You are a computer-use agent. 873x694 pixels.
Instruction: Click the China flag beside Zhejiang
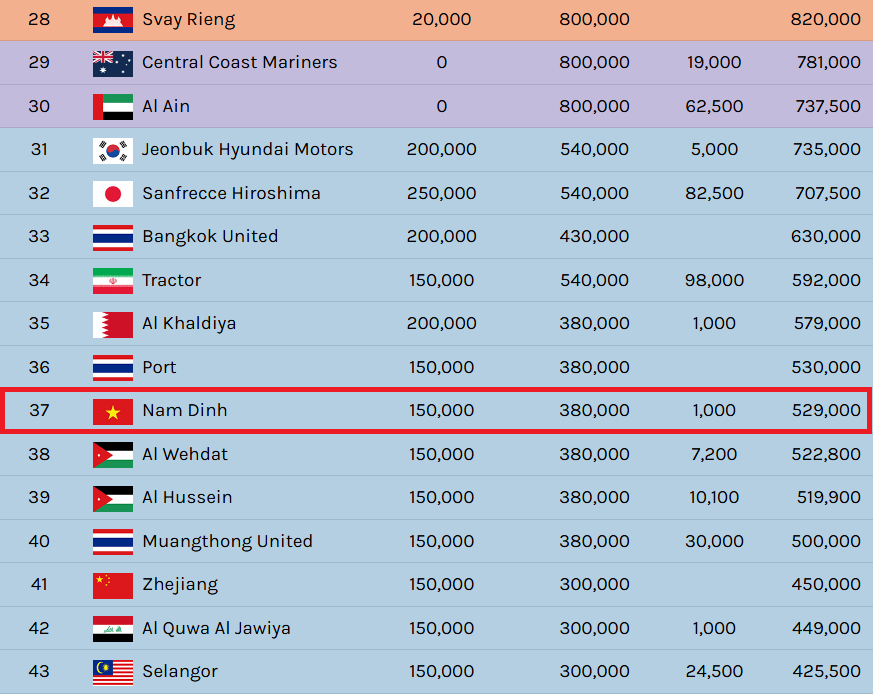point(112,585)
